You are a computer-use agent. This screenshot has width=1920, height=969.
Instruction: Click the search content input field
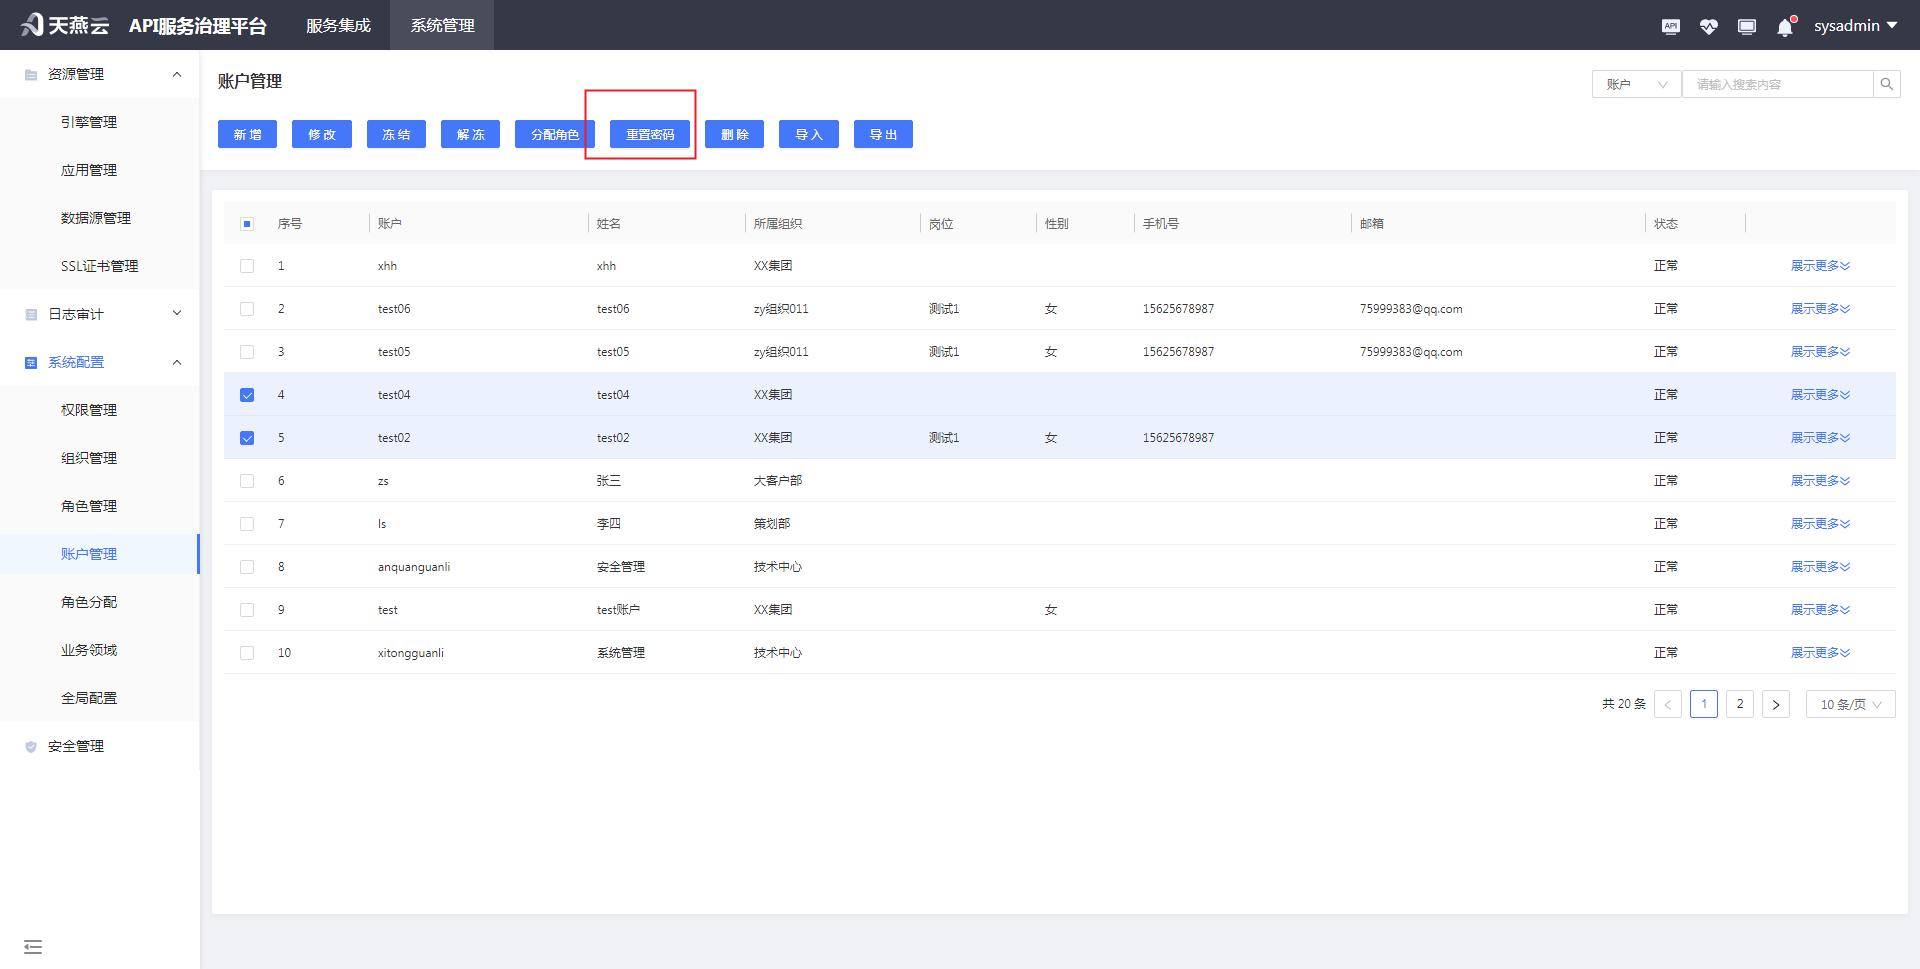point(1777,84)
